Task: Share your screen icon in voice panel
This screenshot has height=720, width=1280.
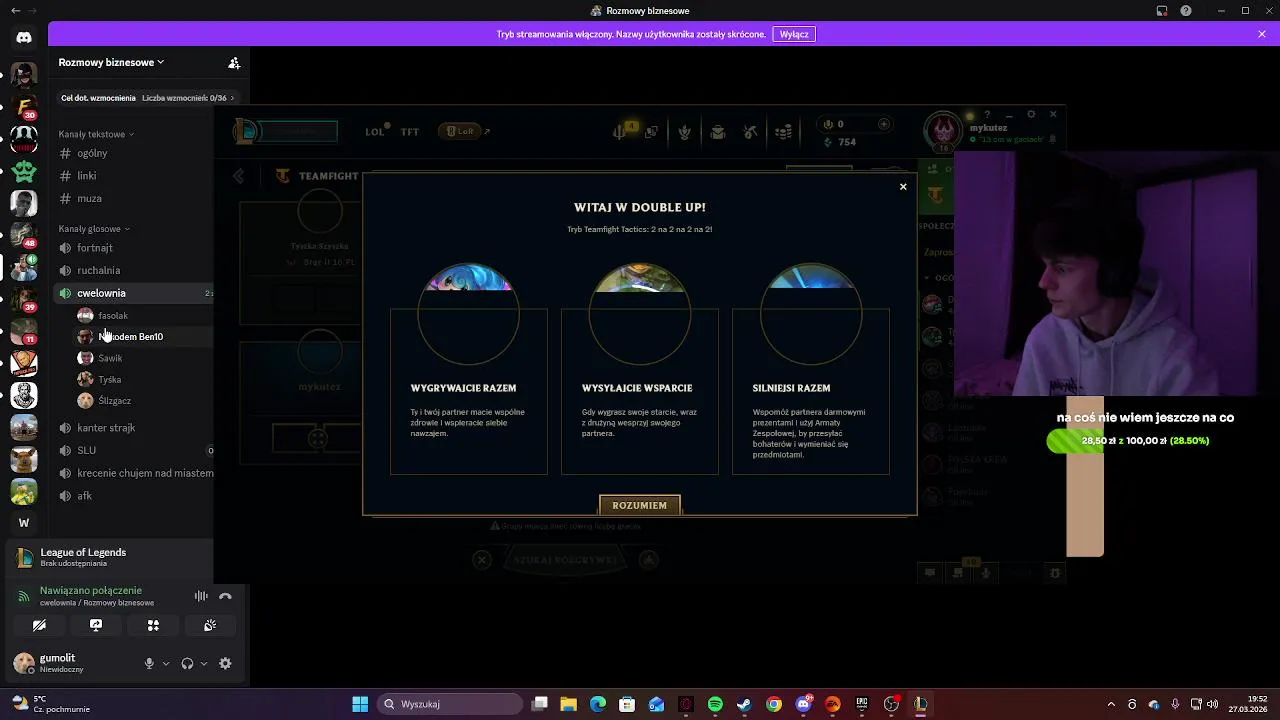Action: click(96, 625)
